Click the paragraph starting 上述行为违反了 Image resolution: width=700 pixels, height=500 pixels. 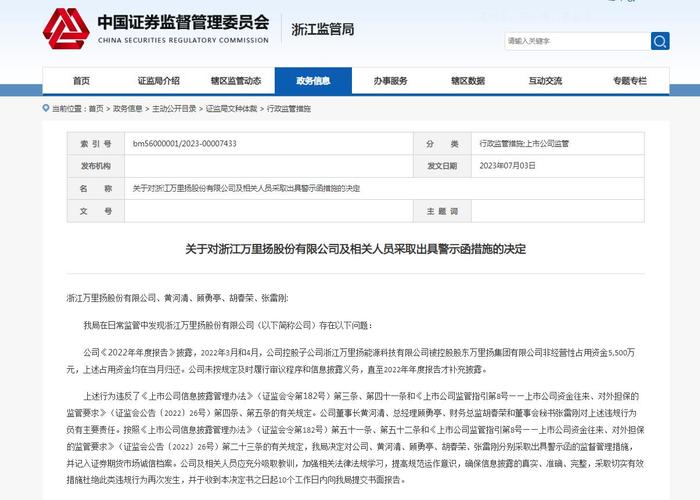pyautogui.click(x=355, y=438)
